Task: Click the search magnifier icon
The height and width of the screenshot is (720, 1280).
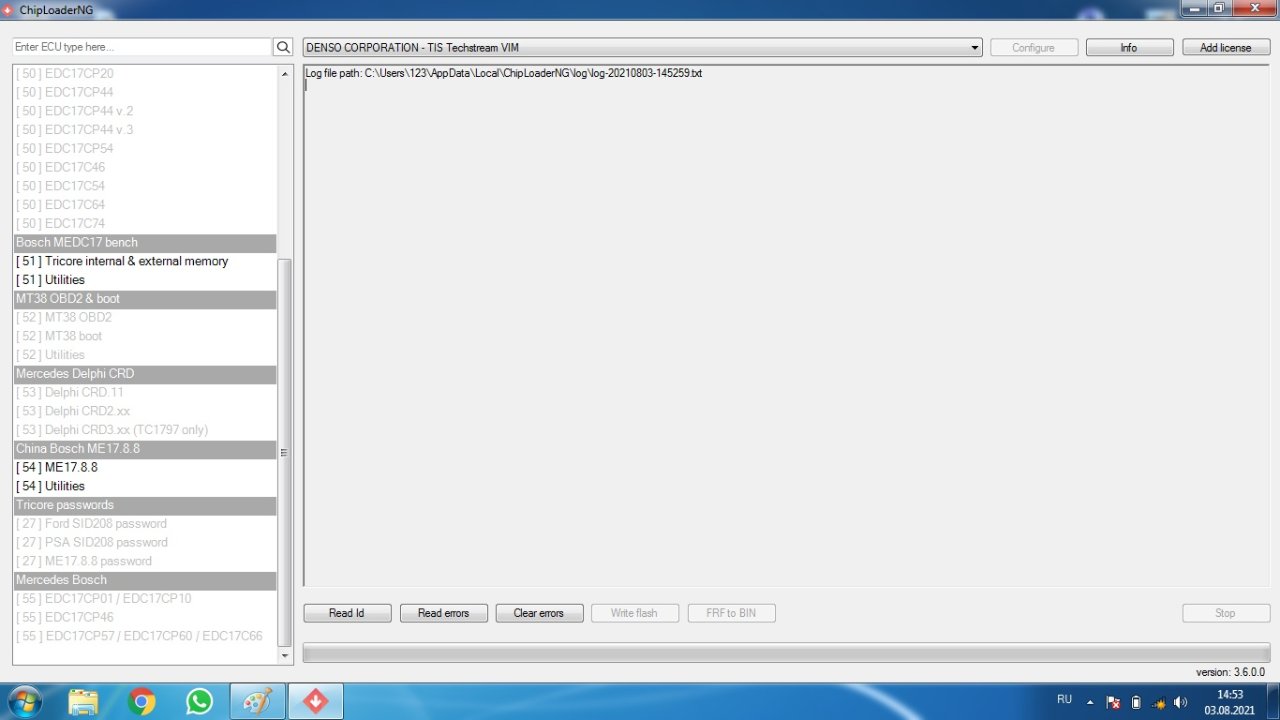Action: [283, 47]
